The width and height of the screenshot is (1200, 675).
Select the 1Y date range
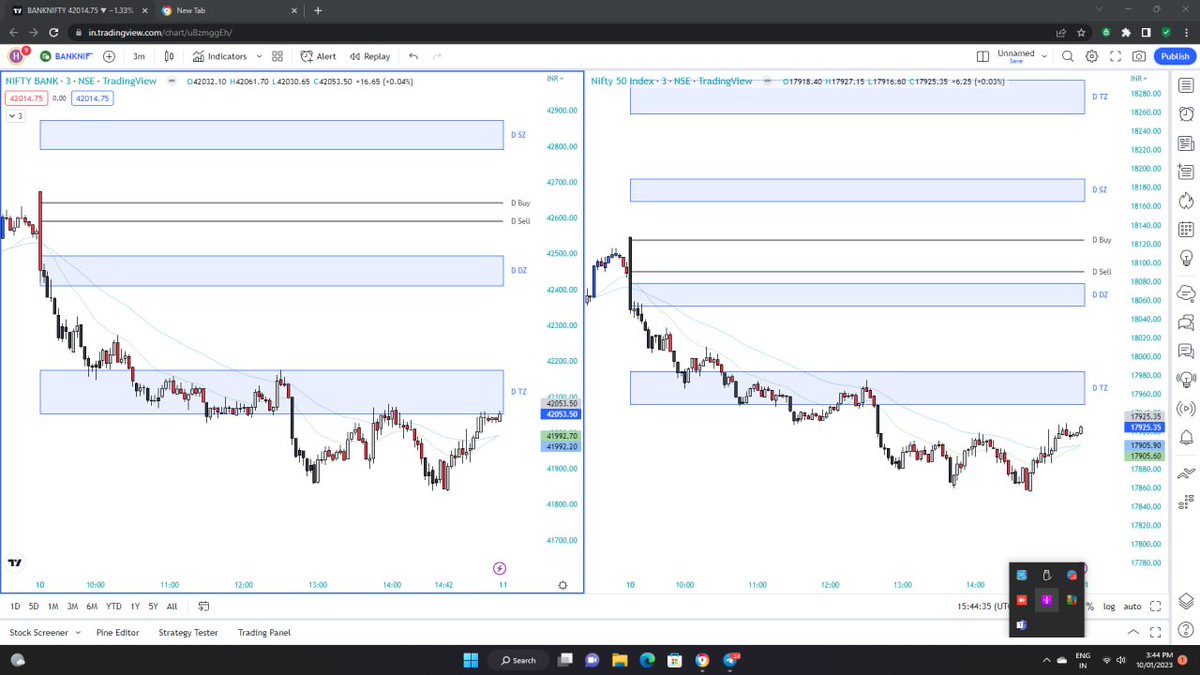[134, 606]
